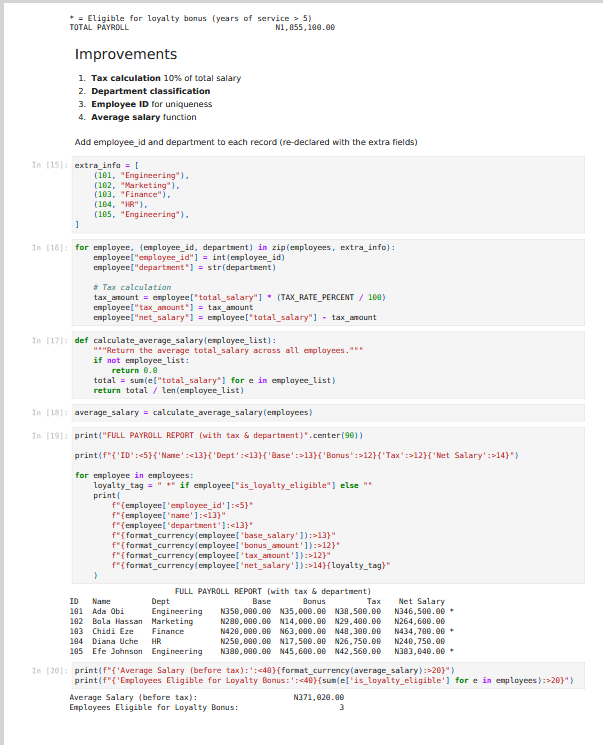Place cursor on "extra_info = [" line
603x745 pixels.
106,165
